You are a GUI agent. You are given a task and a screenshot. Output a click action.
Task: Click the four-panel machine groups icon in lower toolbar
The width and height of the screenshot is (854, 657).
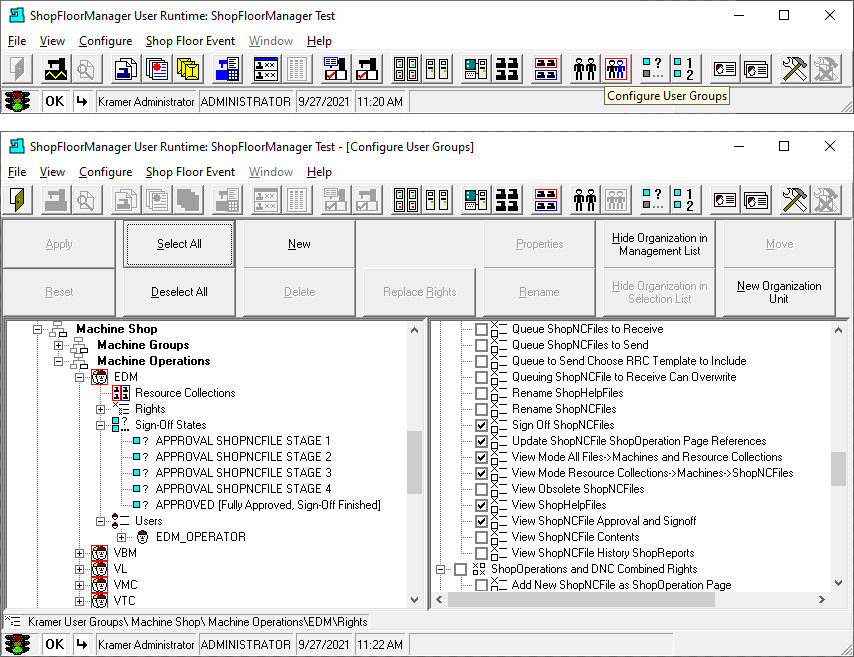click(x=406, y=200)
